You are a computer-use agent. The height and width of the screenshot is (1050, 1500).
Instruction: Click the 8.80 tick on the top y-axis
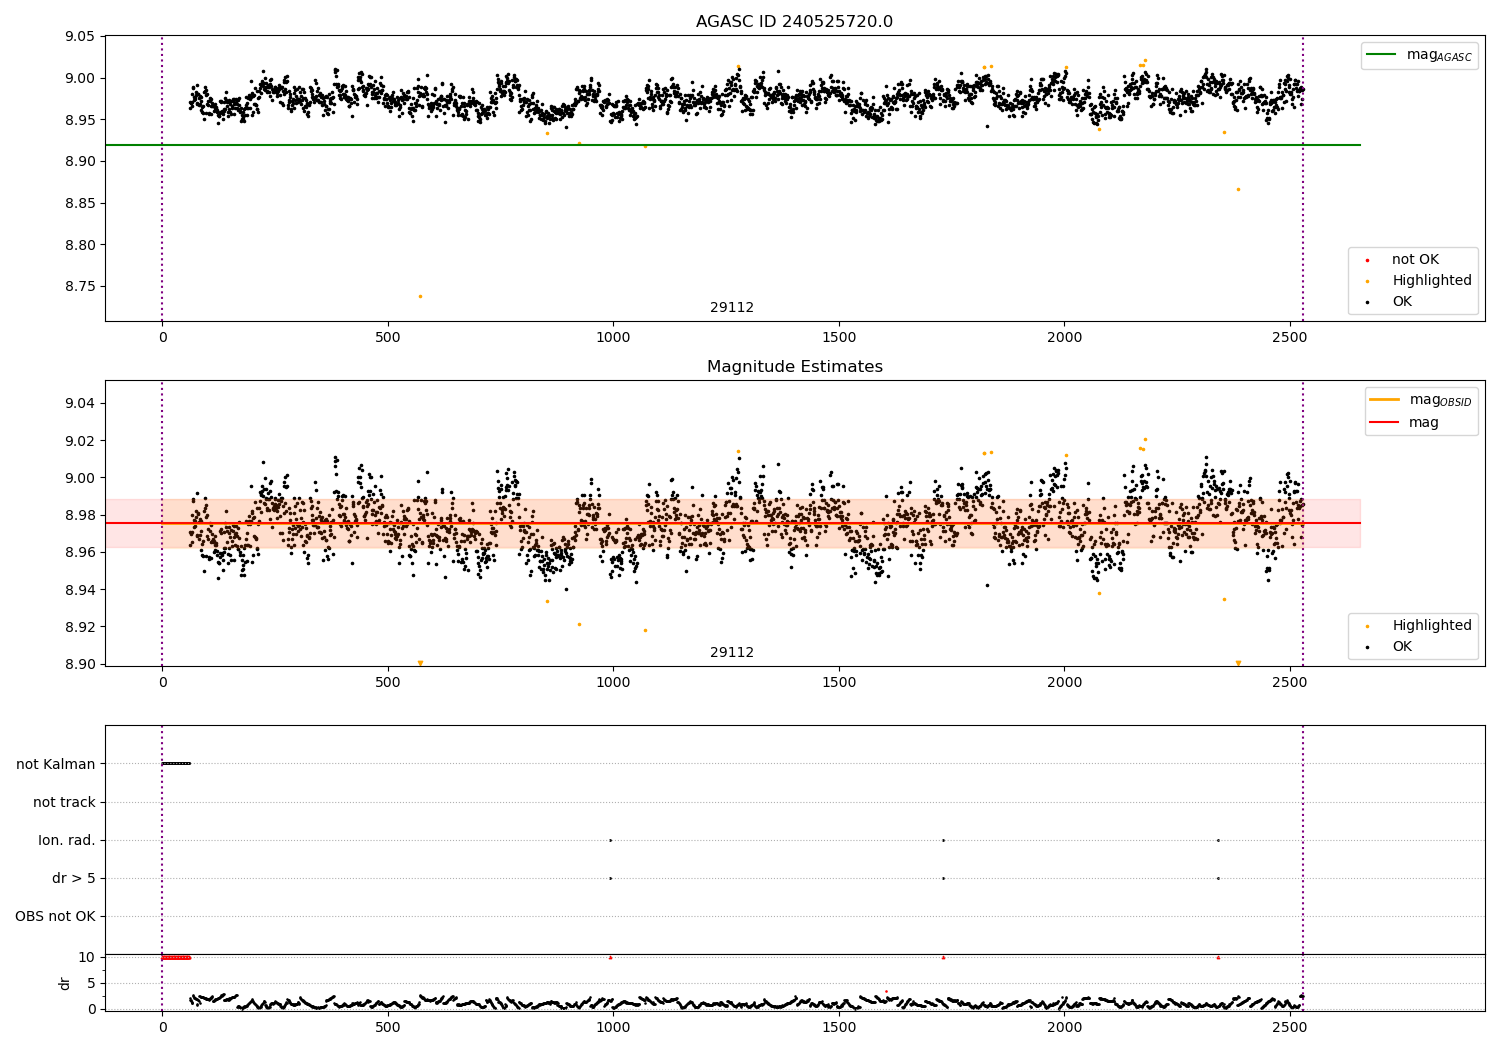point(80,245)
